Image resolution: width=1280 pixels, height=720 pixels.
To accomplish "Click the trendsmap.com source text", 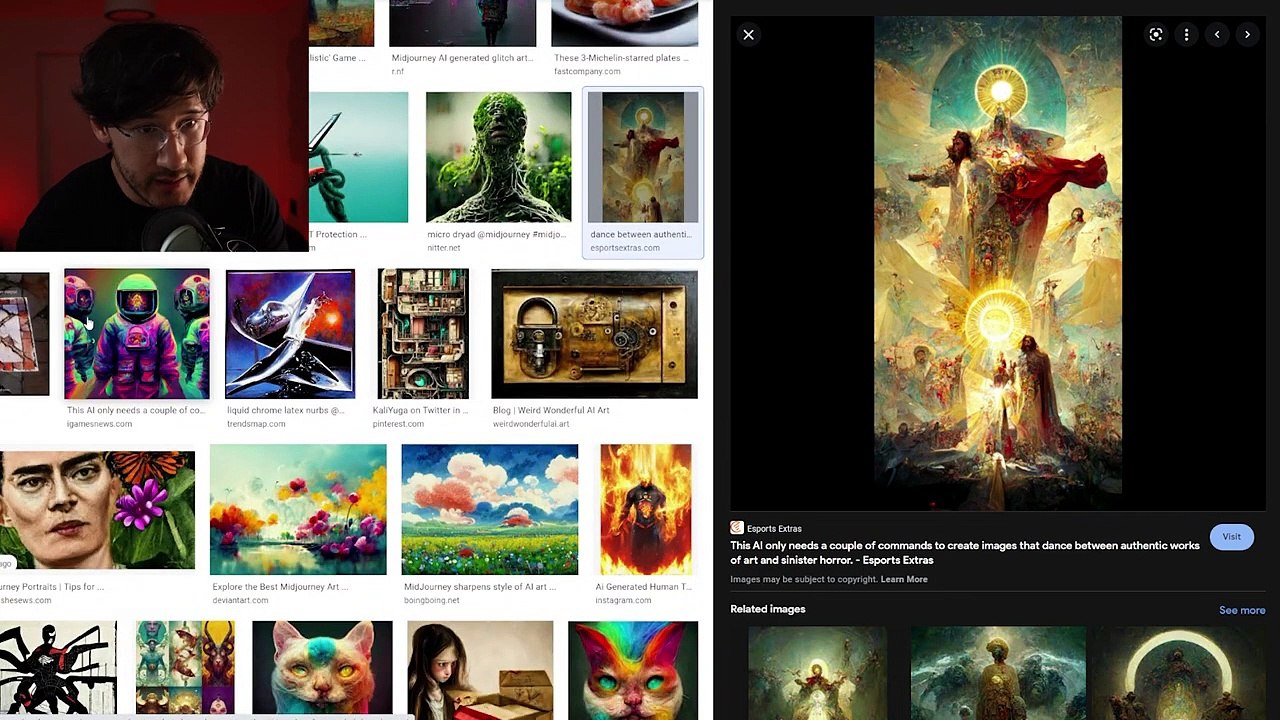I will (256, 424).
